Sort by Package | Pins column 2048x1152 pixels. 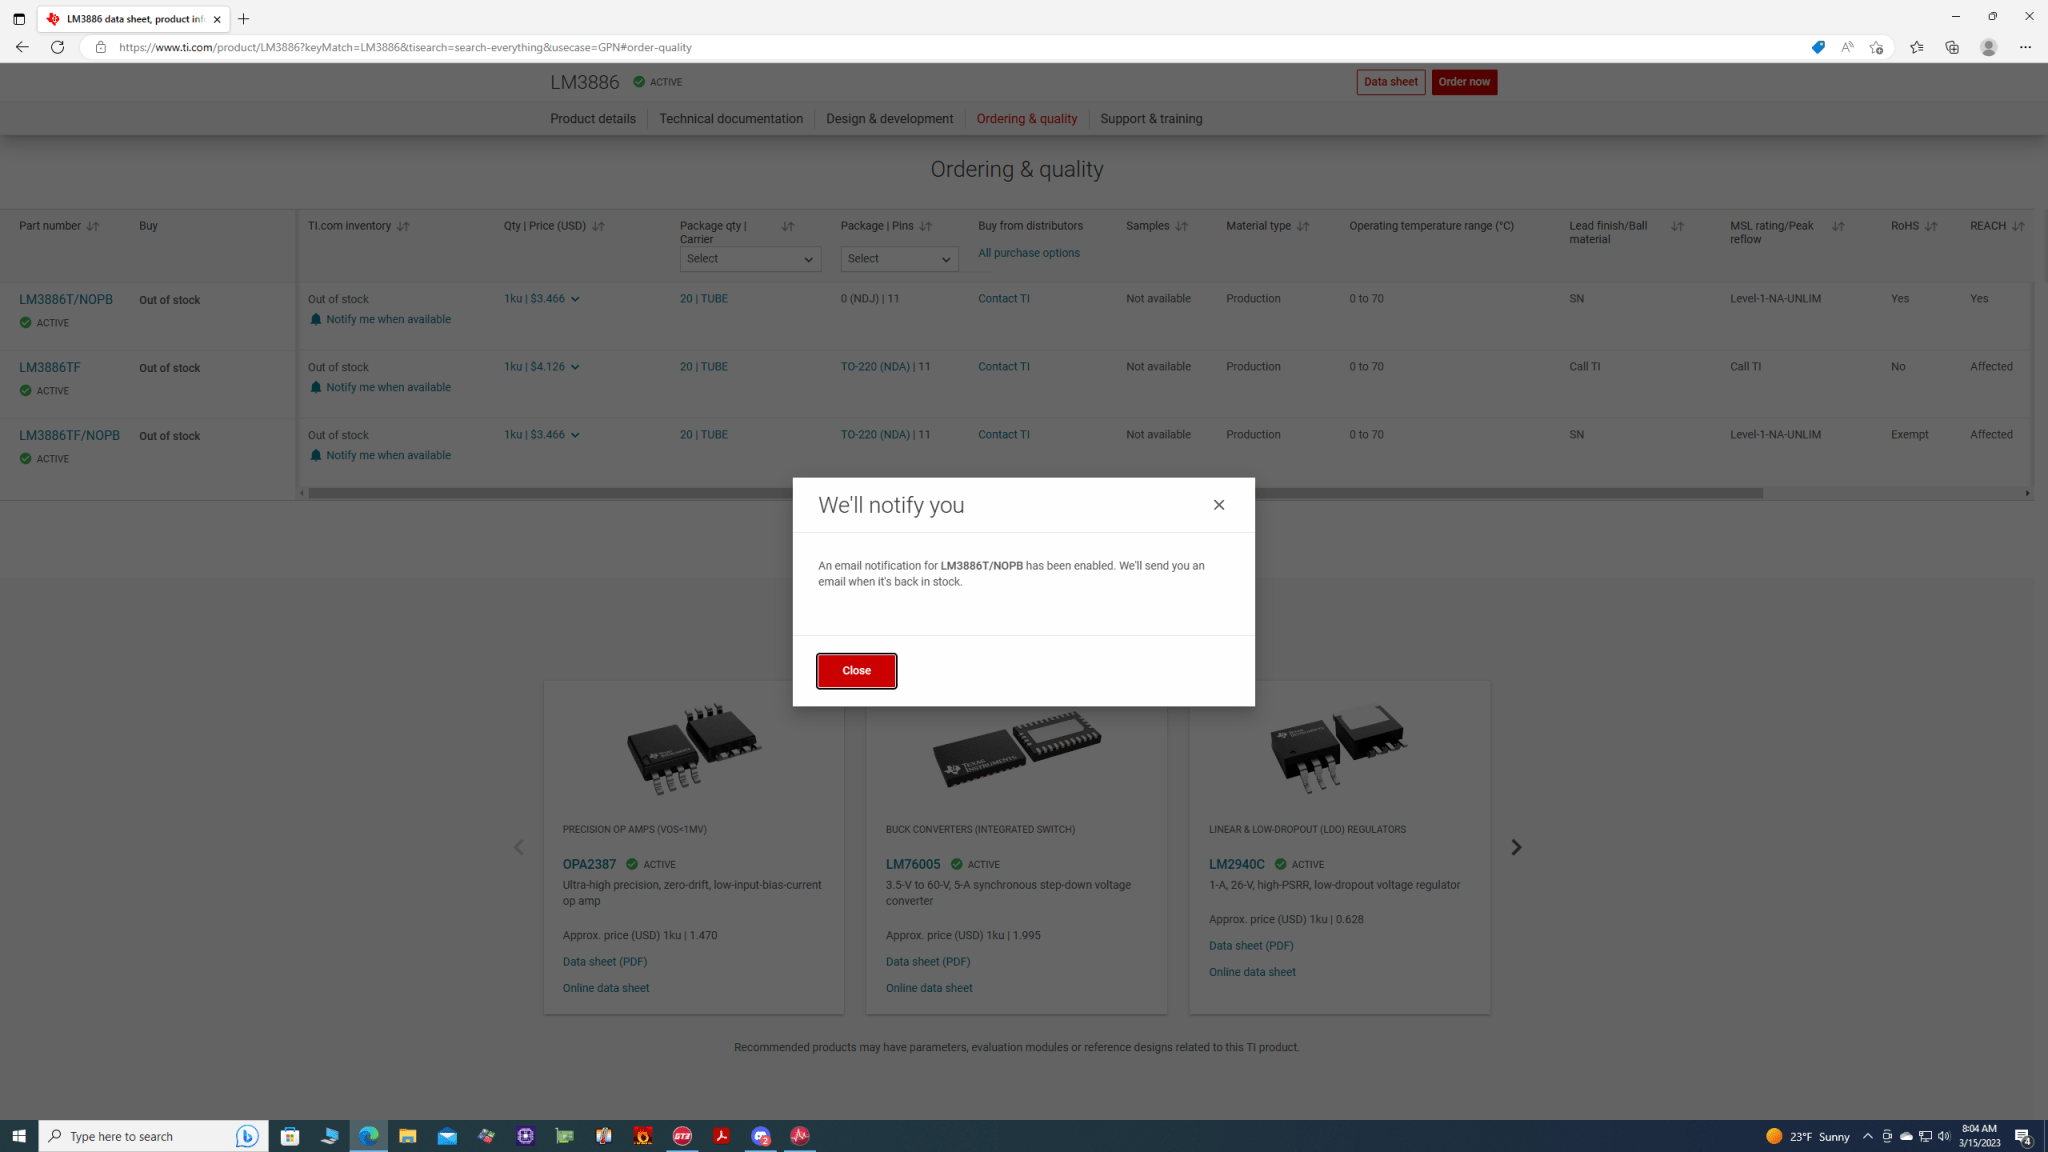click(x=925, y=226)
